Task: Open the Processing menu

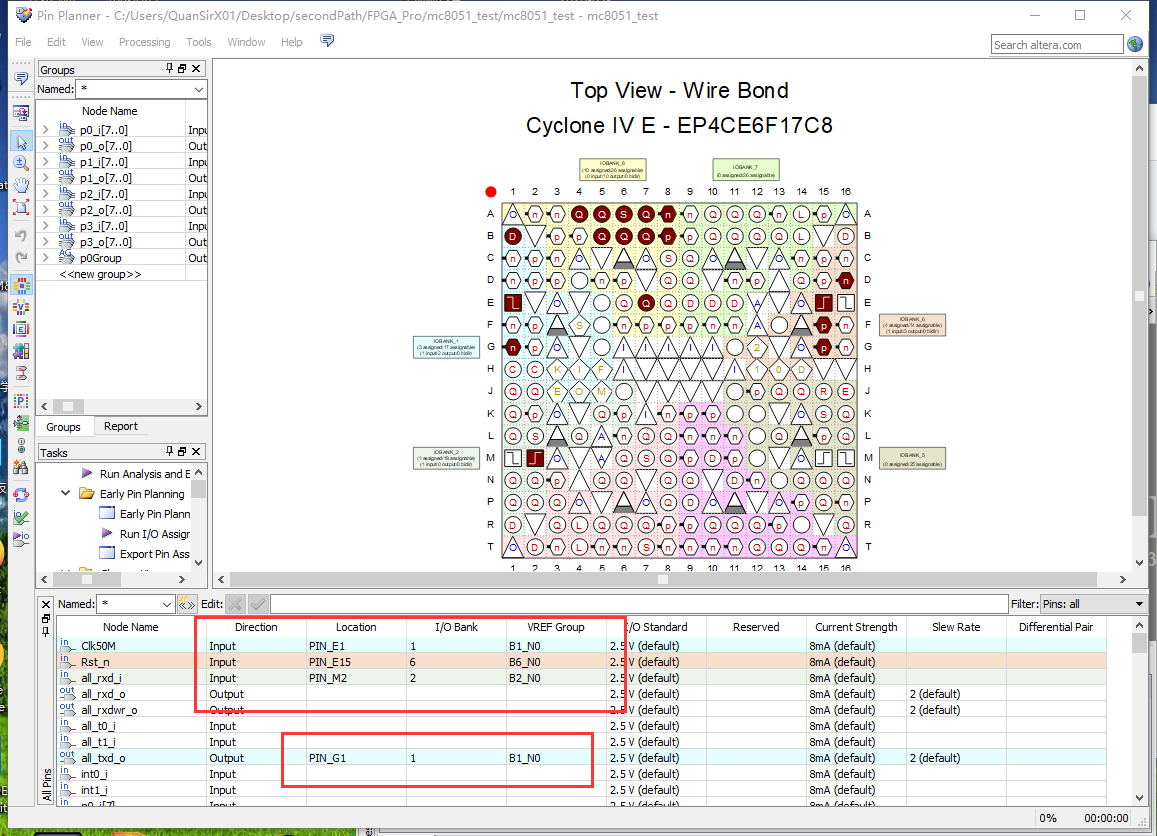Action: pyautogui.click(x=145, y=42)
